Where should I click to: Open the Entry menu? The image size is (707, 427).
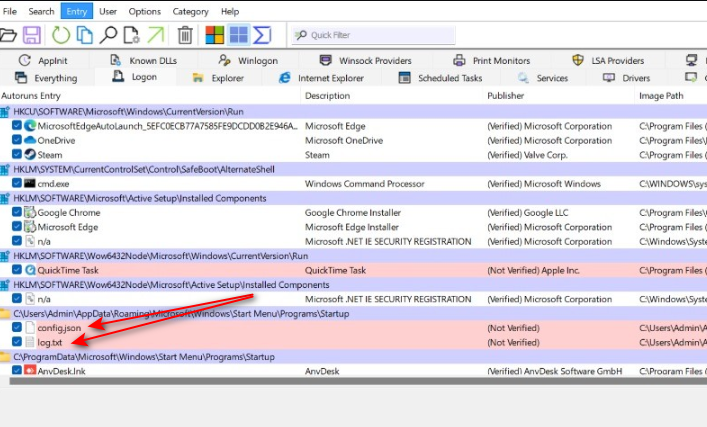coord(77,11)
